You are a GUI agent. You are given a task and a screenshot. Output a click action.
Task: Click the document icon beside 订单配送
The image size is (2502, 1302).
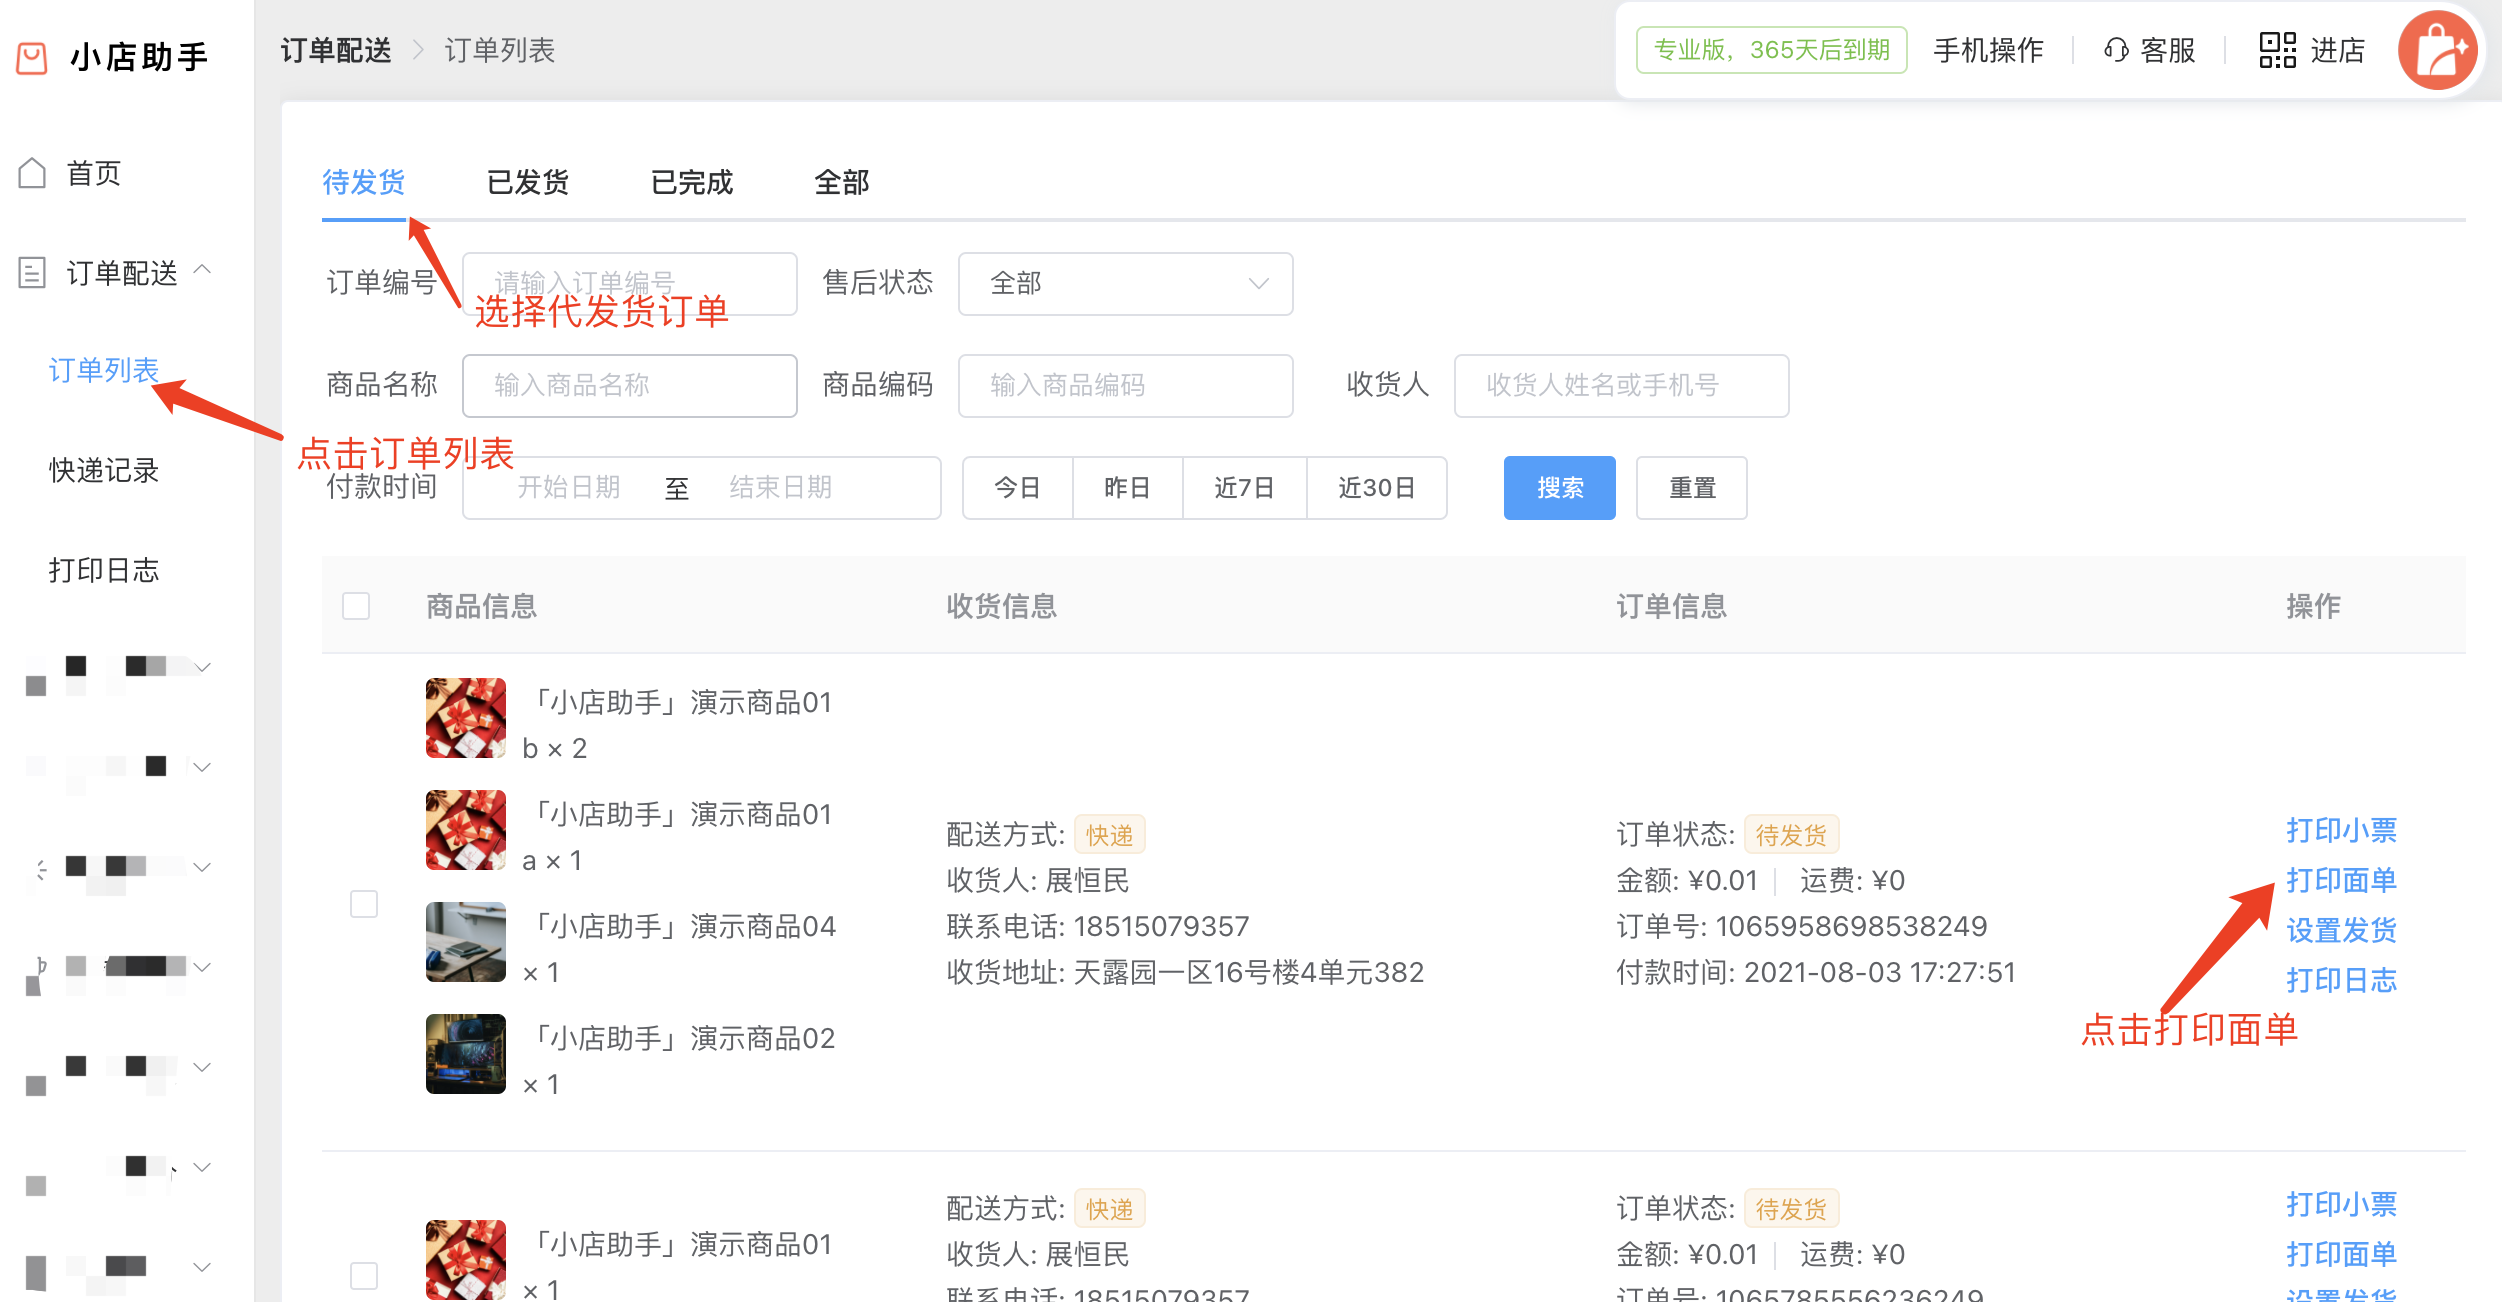32,272
